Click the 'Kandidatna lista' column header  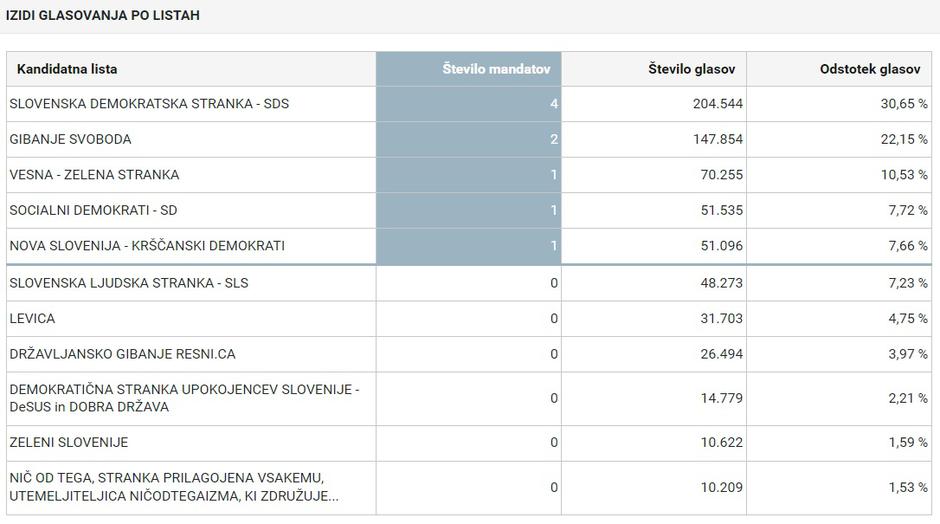(x=67, y=69)
